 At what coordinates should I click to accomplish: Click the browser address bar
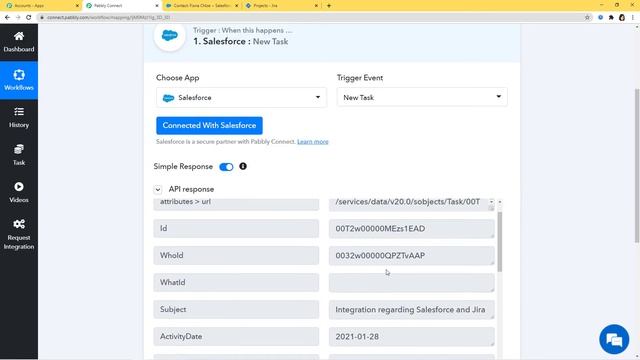310,18
